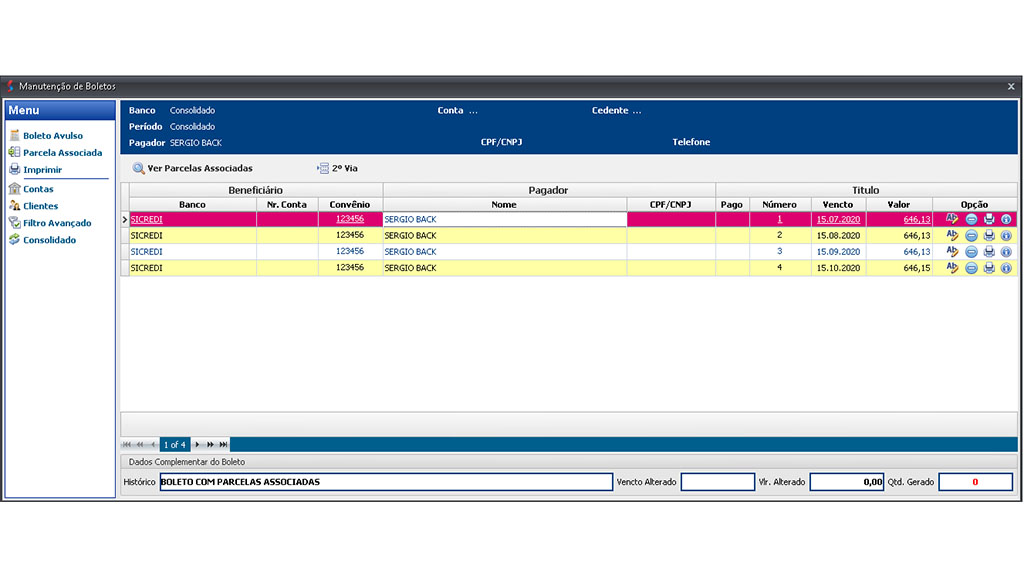Select the due date 15.07.2020 cell
The image size is (1024, 576).
pos(839,219)
